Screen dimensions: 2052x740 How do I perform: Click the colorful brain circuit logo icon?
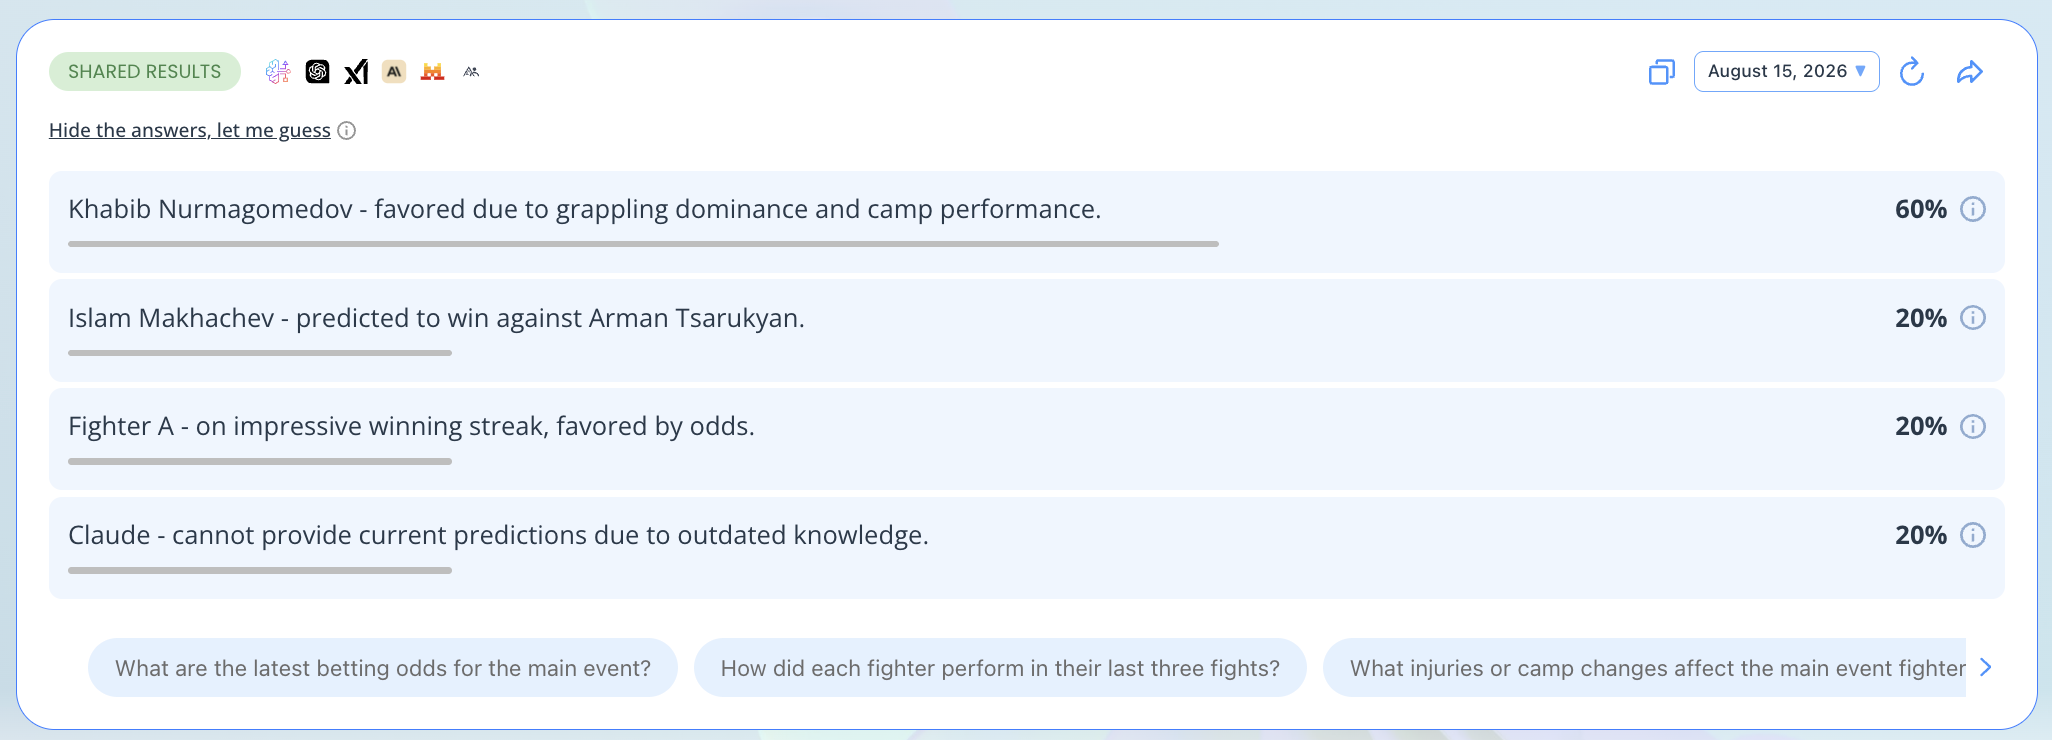tap(278, 71)
